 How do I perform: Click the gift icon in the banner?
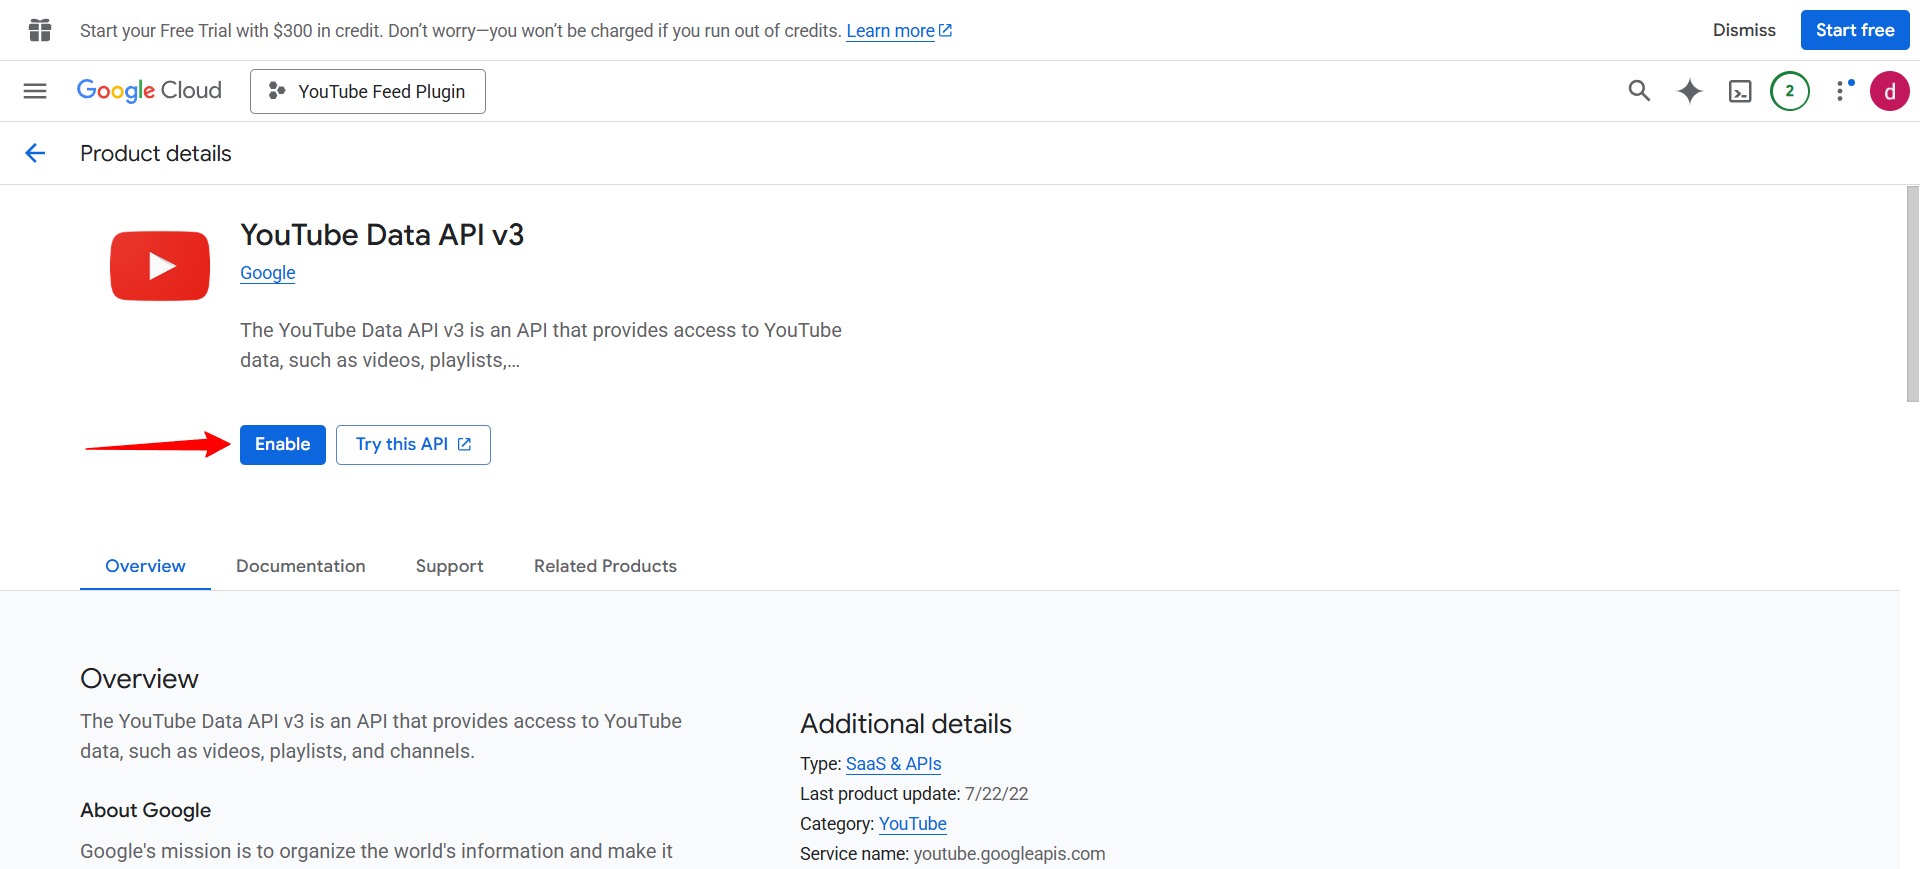(x=40, y=30)
